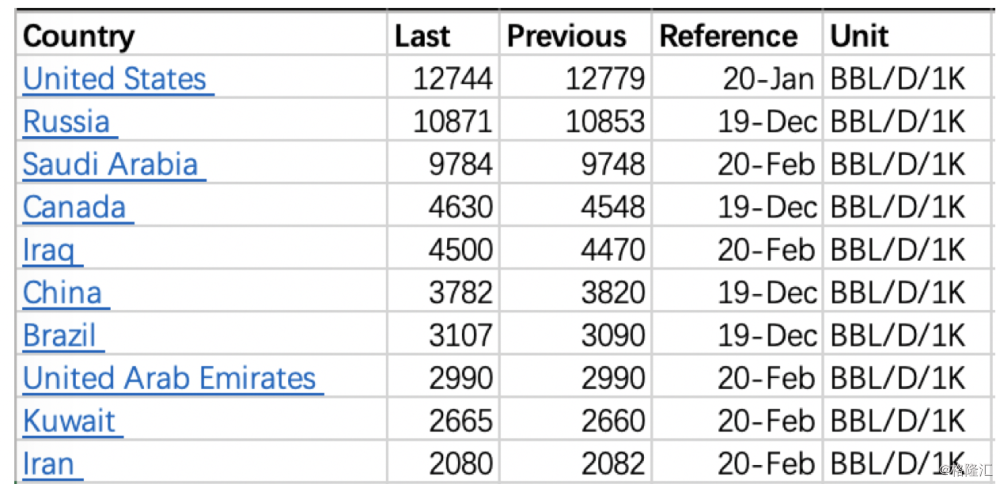Click Russia's previous value 10853
Viewport: 1000px width, 484px height.
605,122
